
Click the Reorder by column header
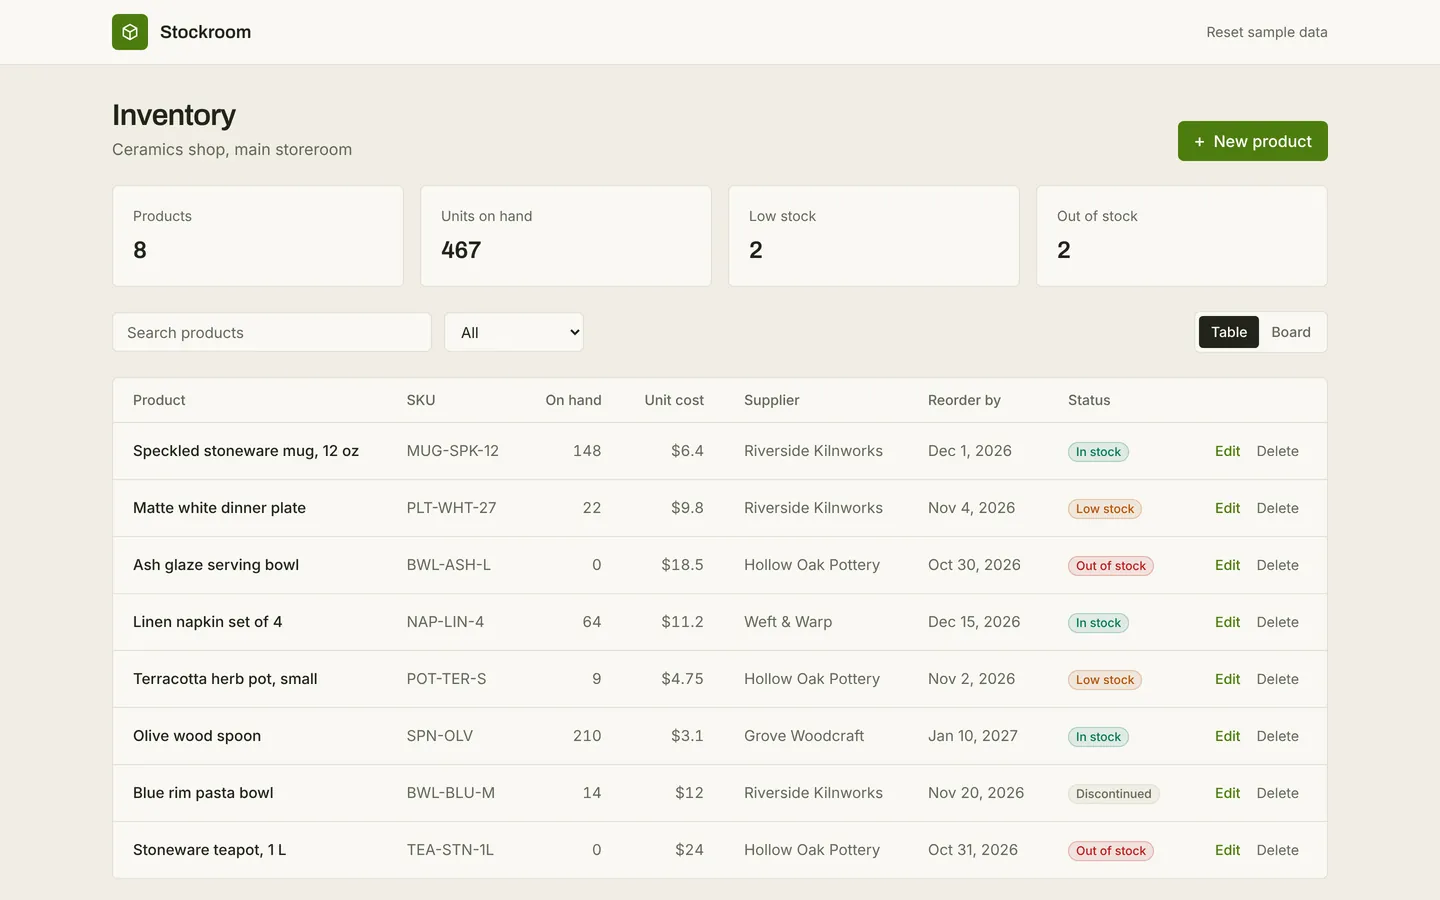(964, 400)
